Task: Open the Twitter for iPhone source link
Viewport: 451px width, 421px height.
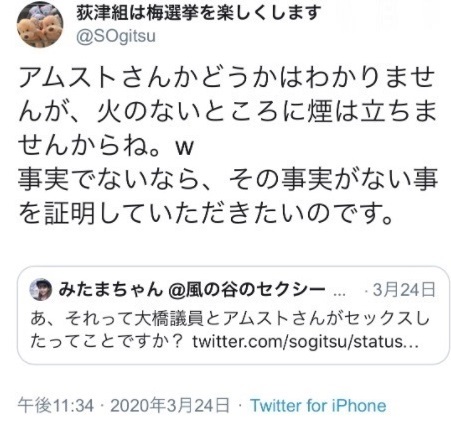Action: tap(318, 405)
